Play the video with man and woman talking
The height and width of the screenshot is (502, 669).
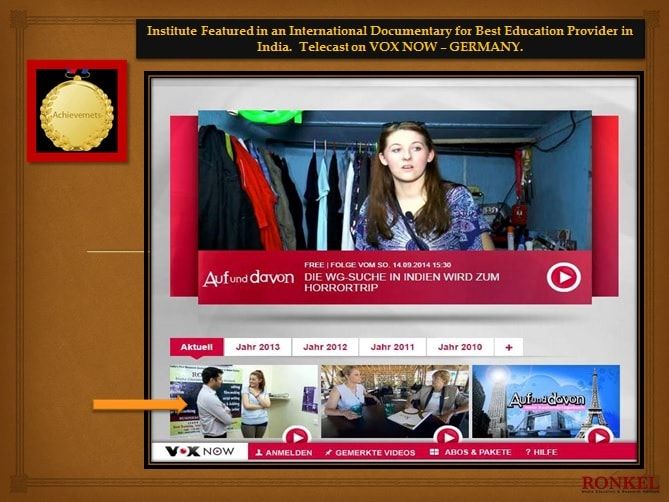click(297, 437)
